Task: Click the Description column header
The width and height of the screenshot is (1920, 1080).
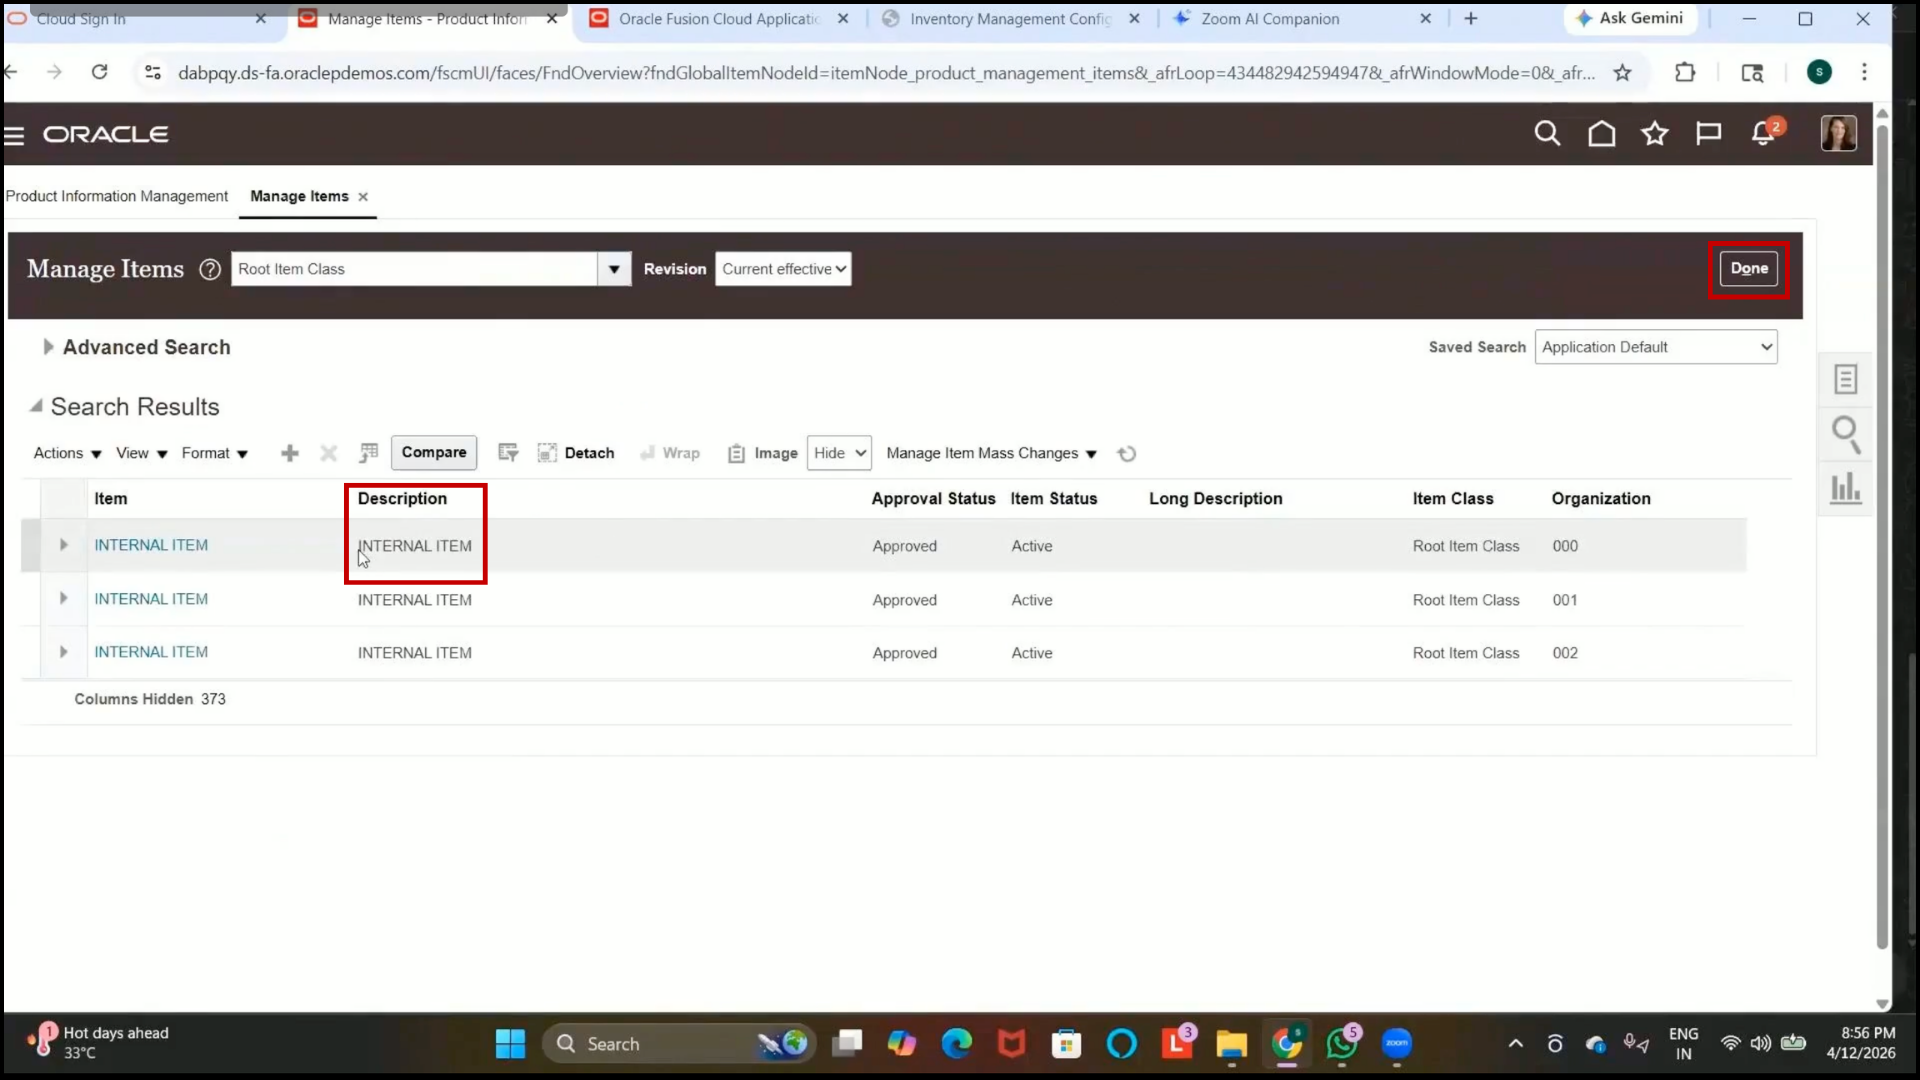Action: [402, 498]
